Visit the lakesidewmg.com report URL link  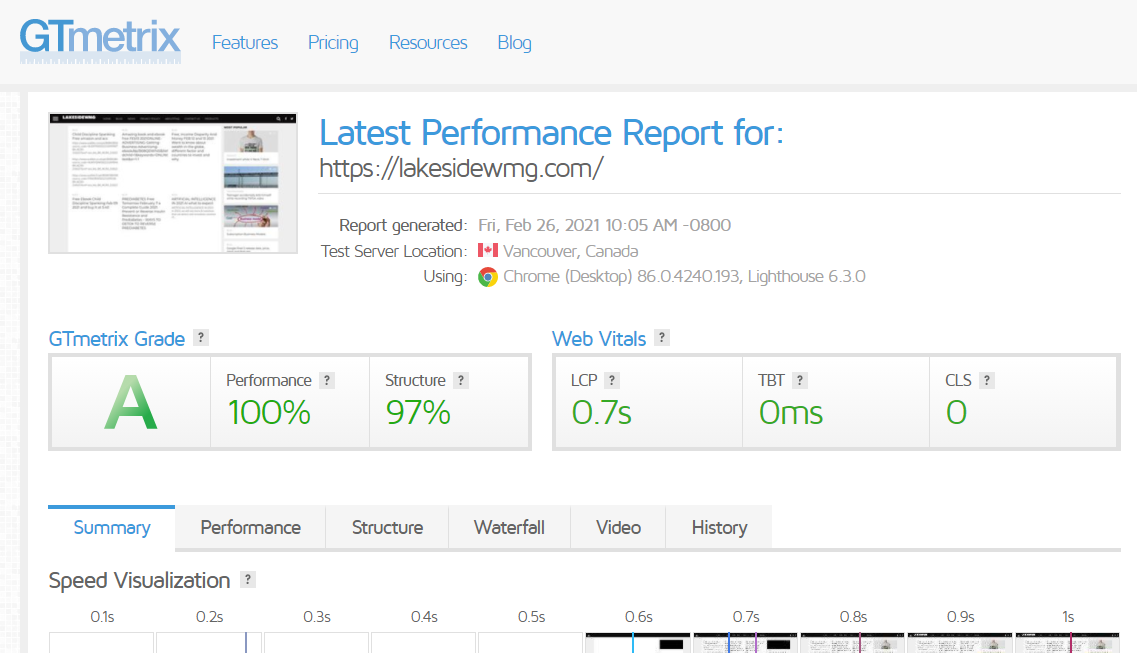pos(461,168)
